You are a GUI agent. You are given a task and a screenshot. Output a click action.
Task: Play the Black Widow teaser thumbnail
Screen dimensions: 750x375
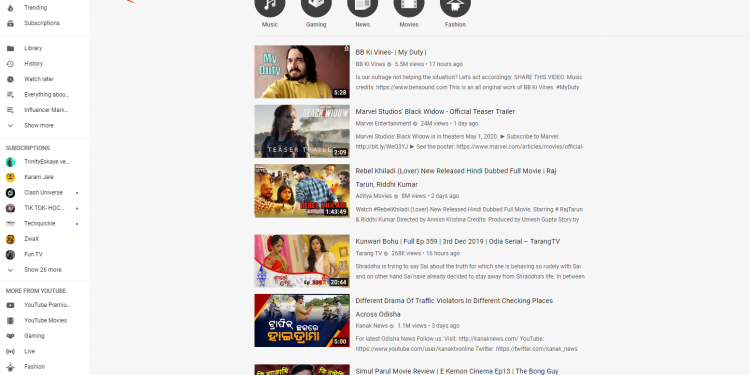(x=302, y=131)
